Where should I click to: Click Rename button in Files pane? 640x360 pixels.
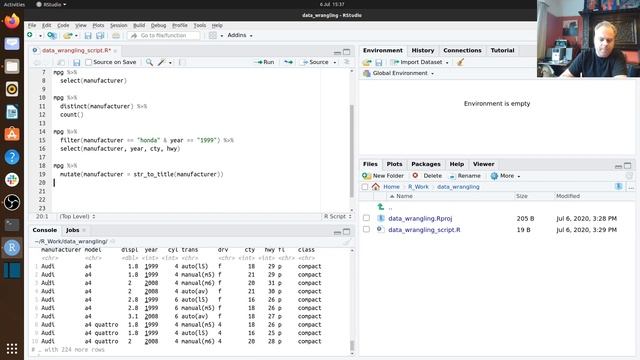[x=464, y=176]
